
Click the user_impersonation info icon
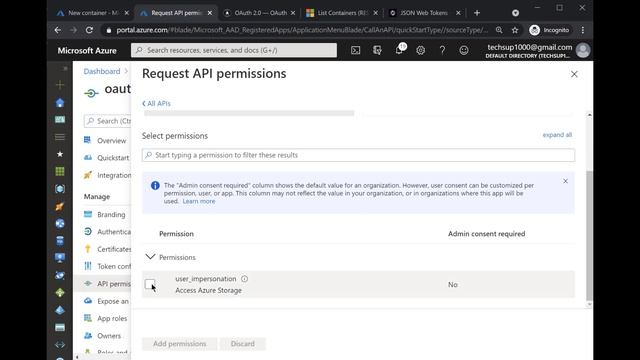pos(244,279)
